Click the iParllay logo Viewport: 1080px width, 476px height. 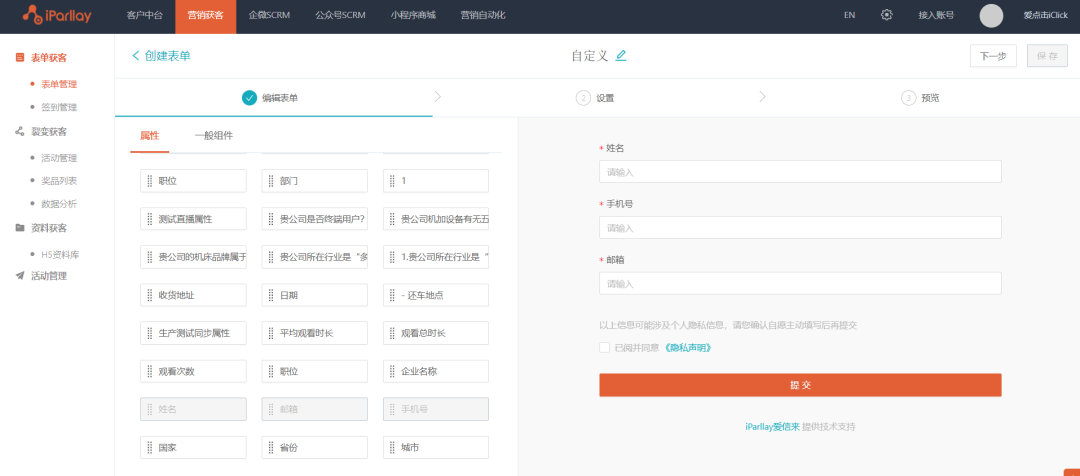click(59, 15)
